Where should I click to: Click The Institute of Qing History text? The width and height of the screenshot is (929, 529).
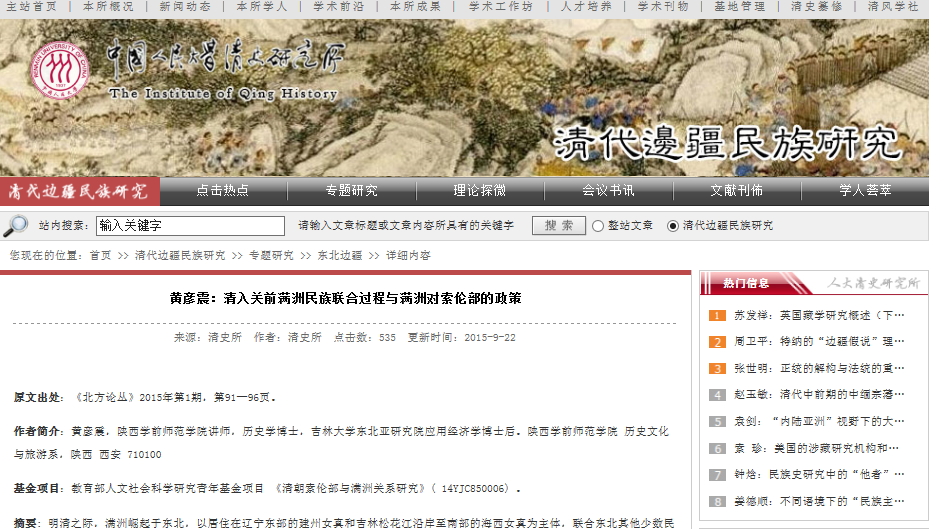coord(223,94)
